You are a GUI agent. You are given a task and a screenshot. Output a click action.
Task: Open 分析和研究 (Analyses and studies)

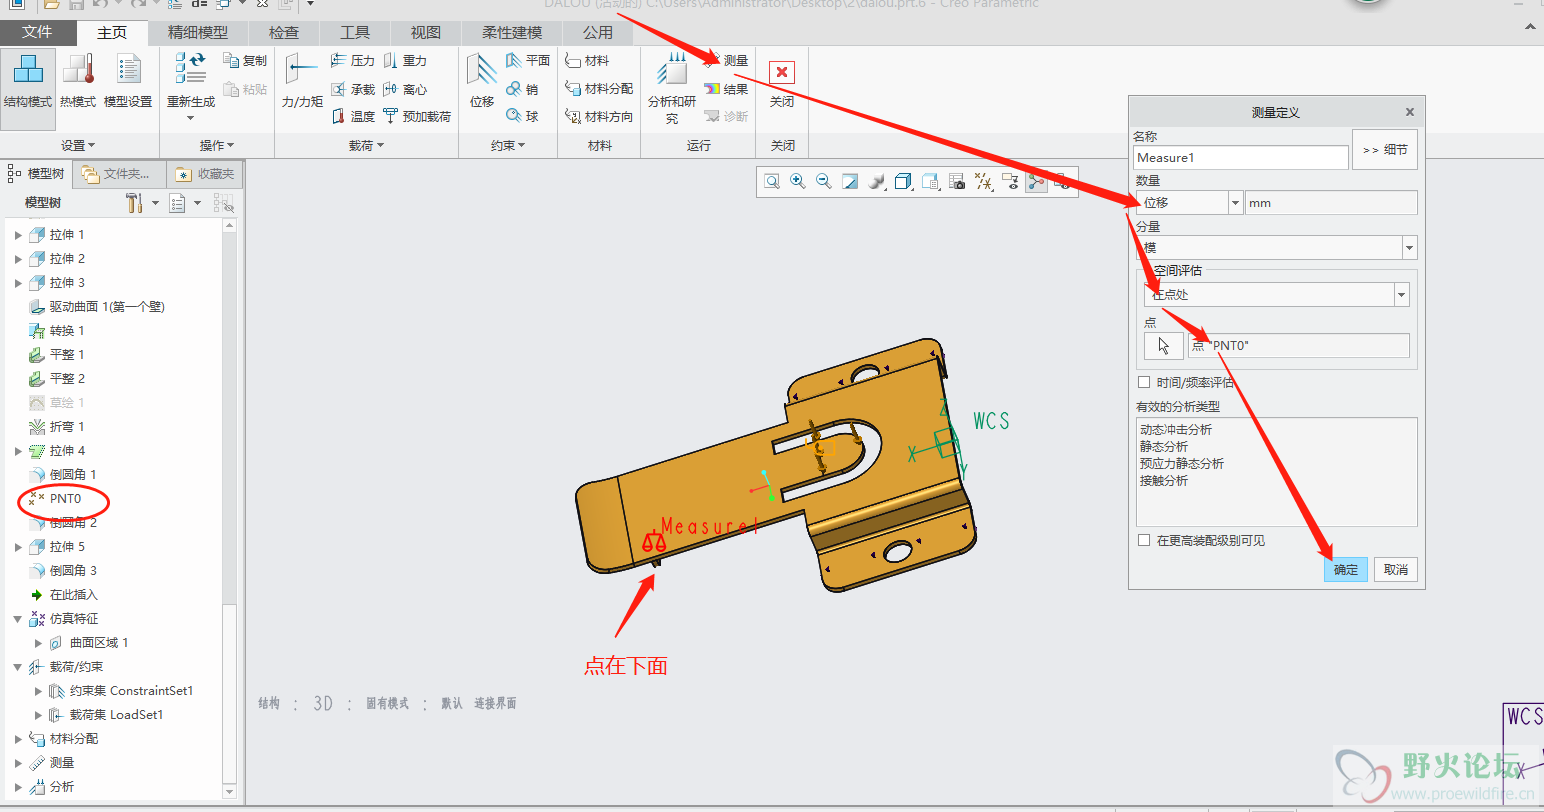pyautogui.click(x=672, y=88)
